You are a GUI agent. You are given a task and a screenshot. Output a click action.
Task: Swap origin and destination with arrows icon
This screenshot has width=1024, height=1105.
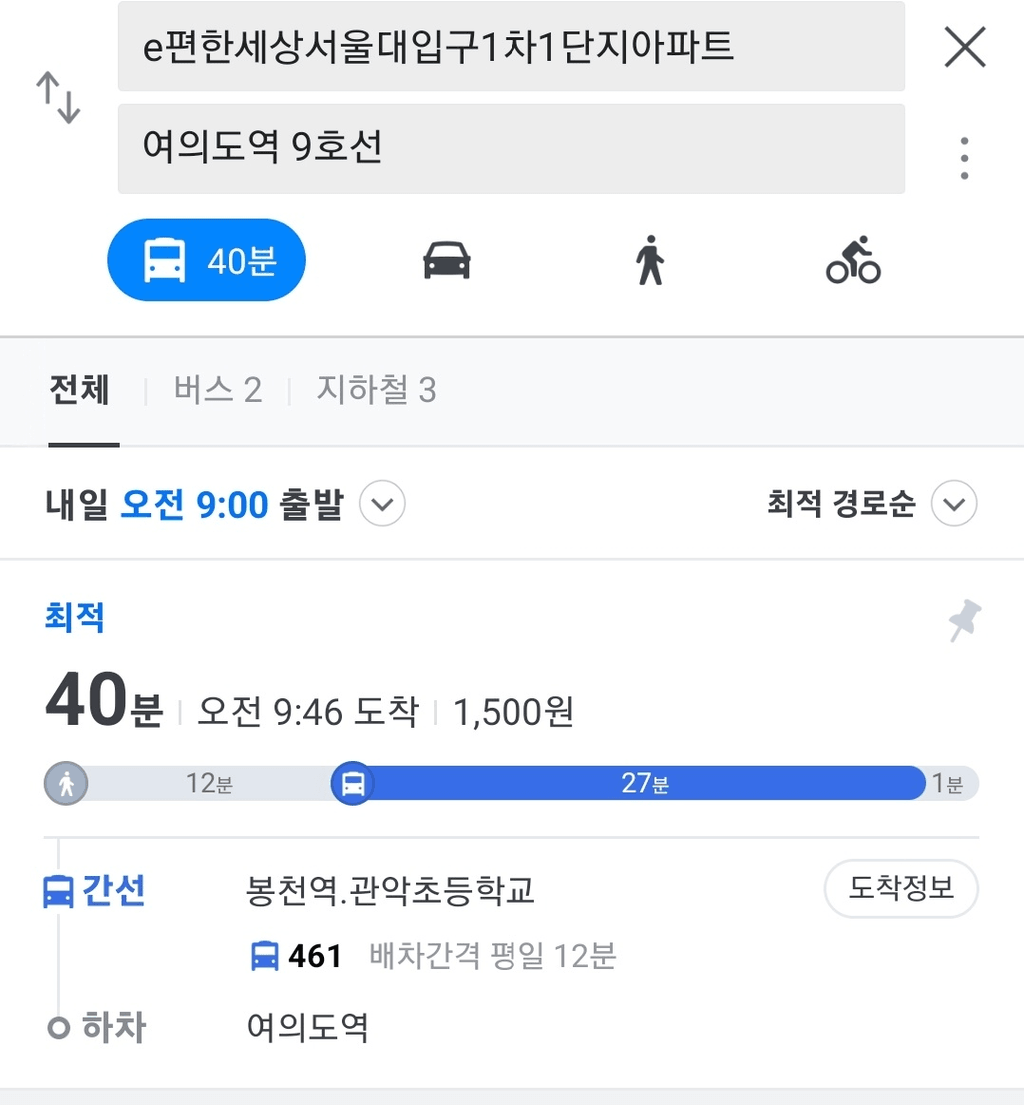tap(58, 97)
